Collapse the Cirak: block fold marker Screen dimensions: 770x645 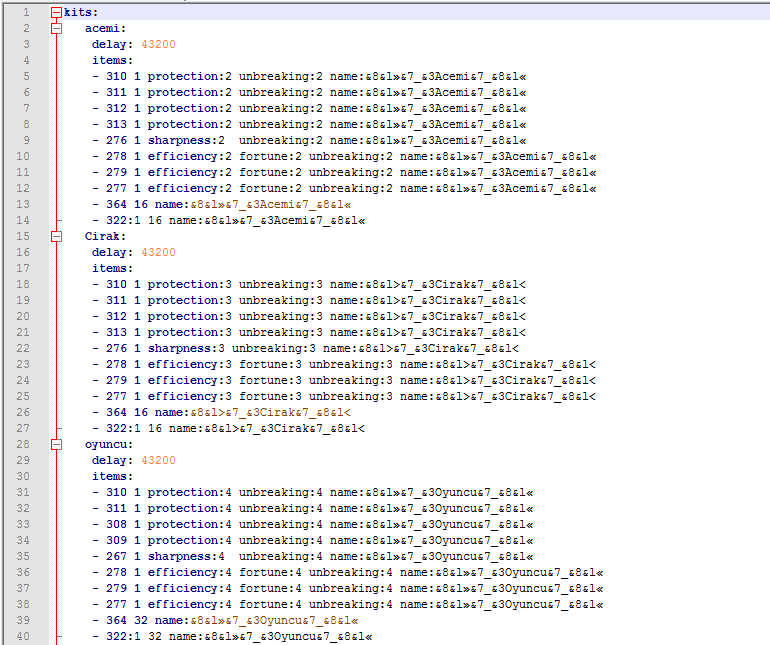(x=56, y=236)
